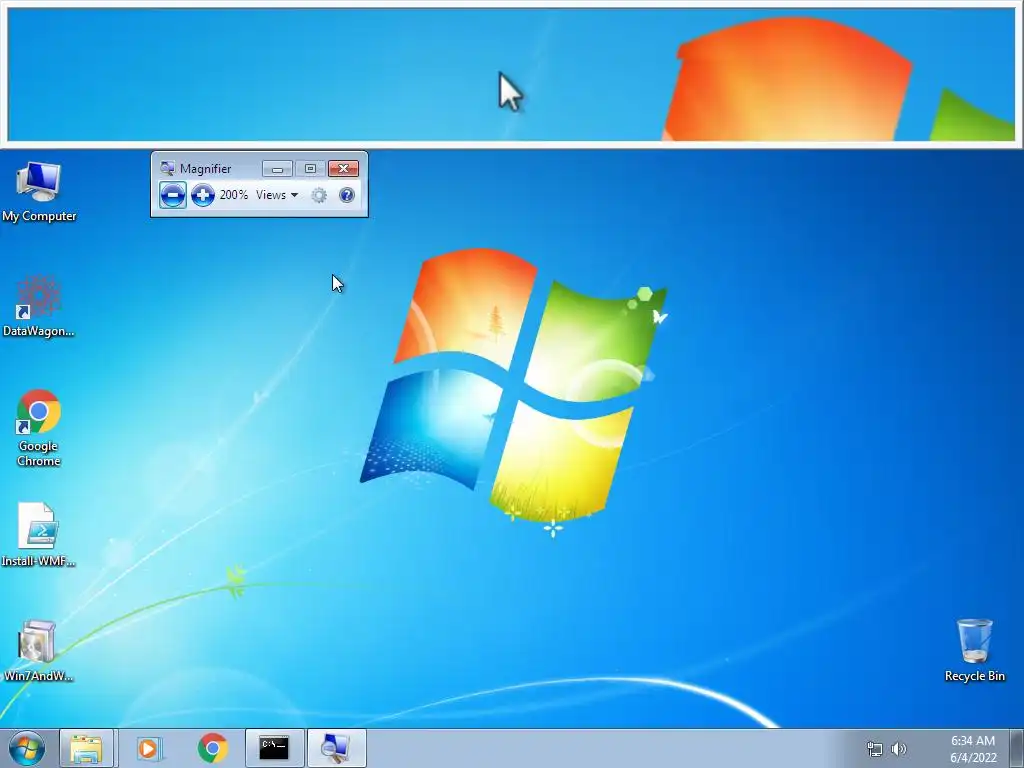The width and height of the screenshot is (1024, 768).
Task: Zoom in with Magnifier plus button
Action: point(202,195)
